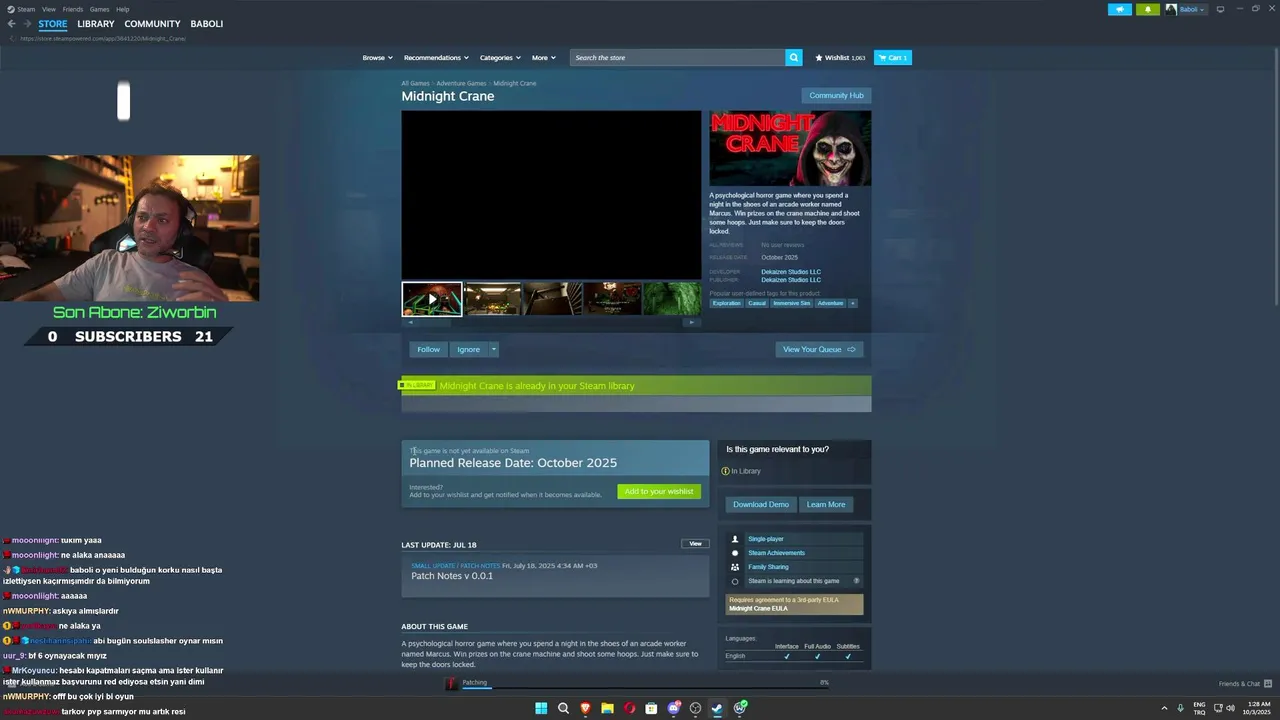
Task: Click the plus button to add tags
Action: pyautogui.click(x=853, y=303)
